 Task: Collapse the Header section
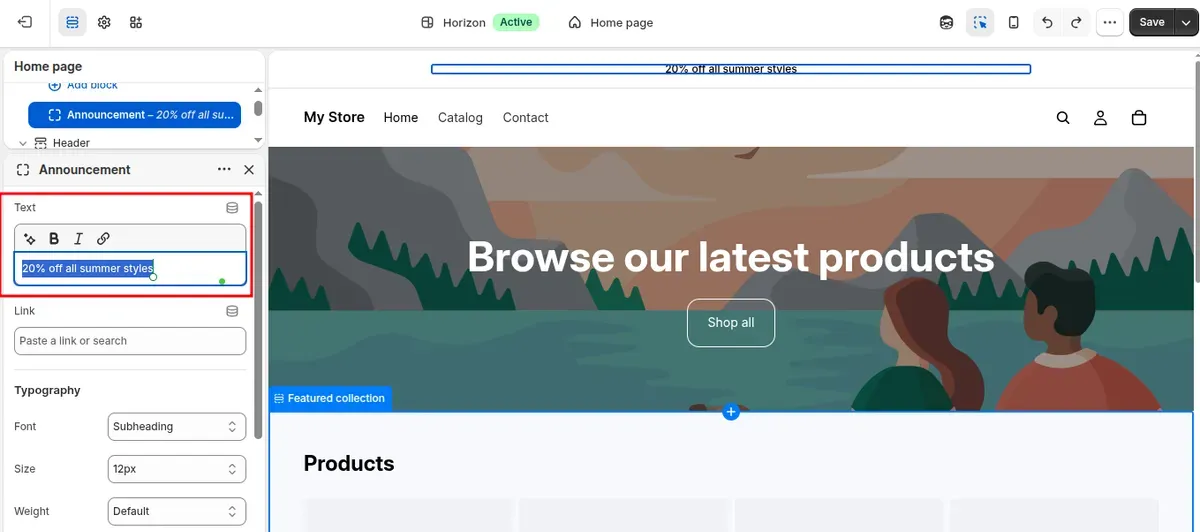pos(23,143)
